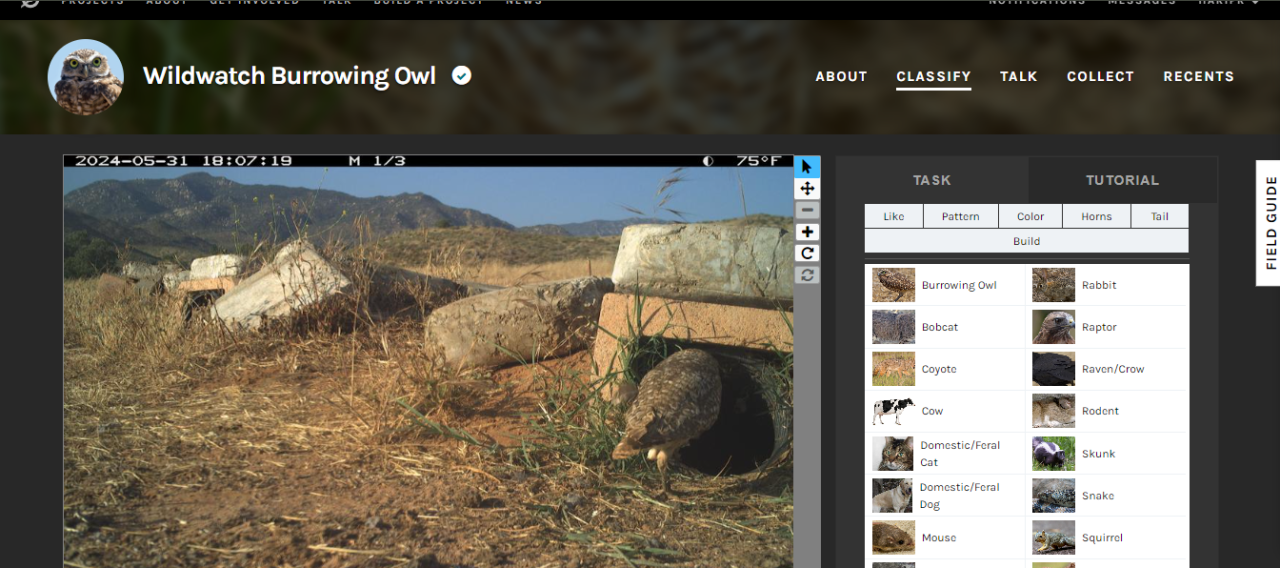Zoom out of the subject image
The image size is (1280, 568).
click(807, 210)
